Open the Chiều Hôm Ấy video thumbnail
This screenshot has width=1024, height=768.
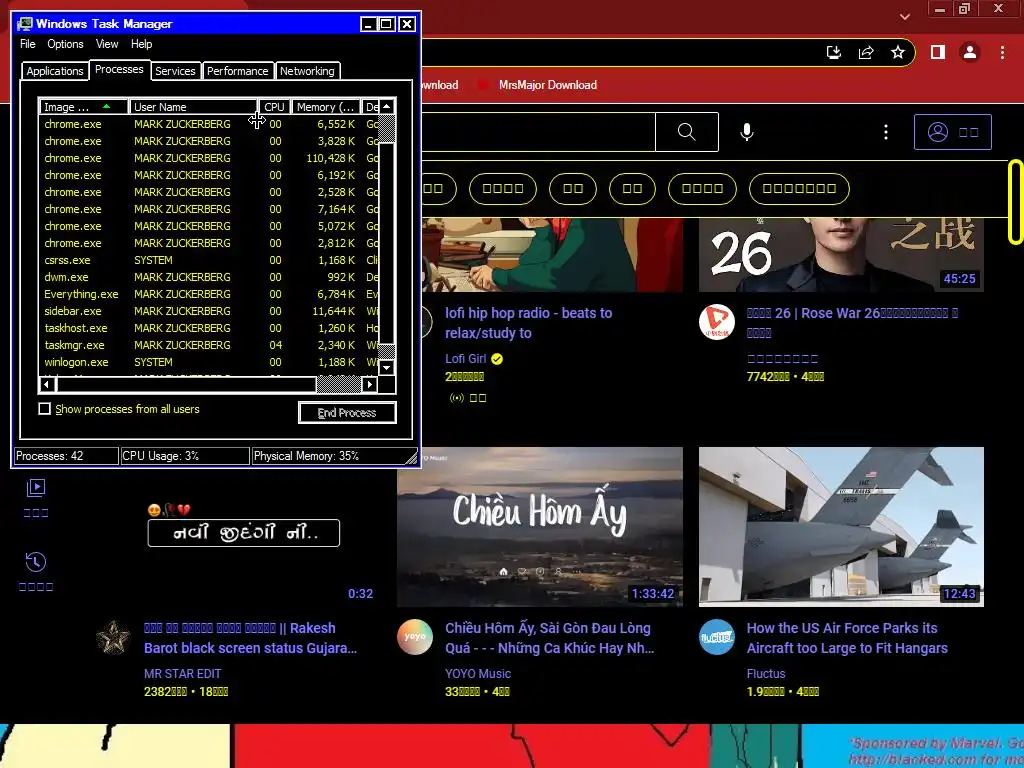[x=540, y=526]
